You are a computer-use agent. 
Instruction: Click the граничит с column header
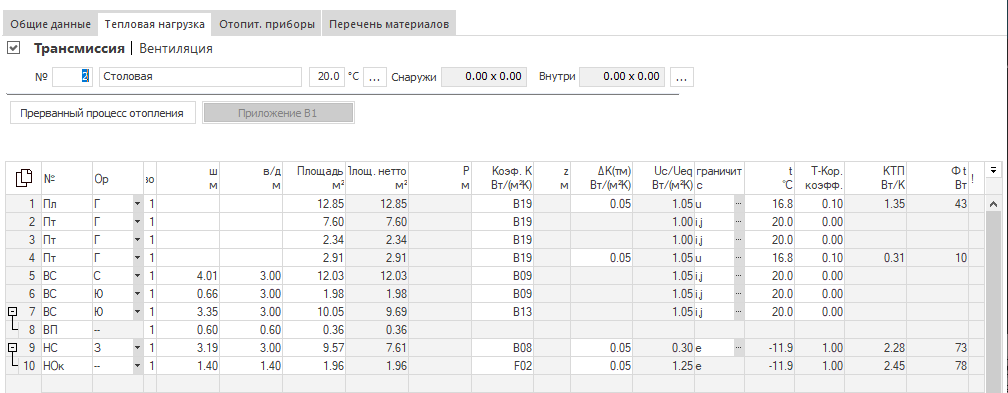point(719,178)
